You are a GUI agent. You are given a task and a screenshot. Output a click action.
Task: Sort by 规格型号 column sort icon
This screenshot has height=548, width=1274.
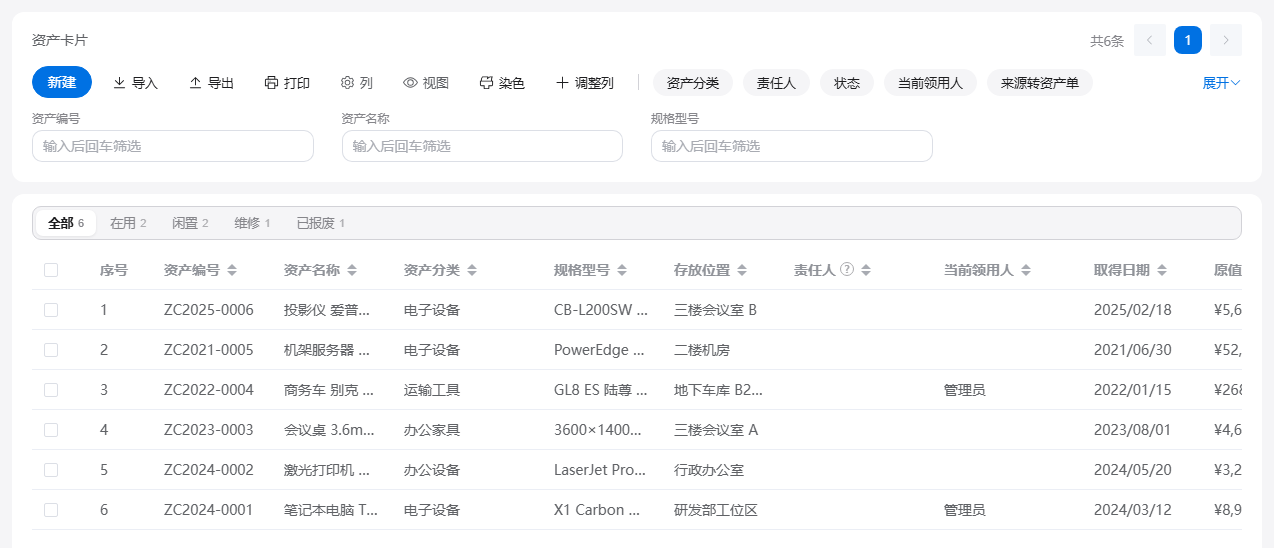click(x=622, y=270)
